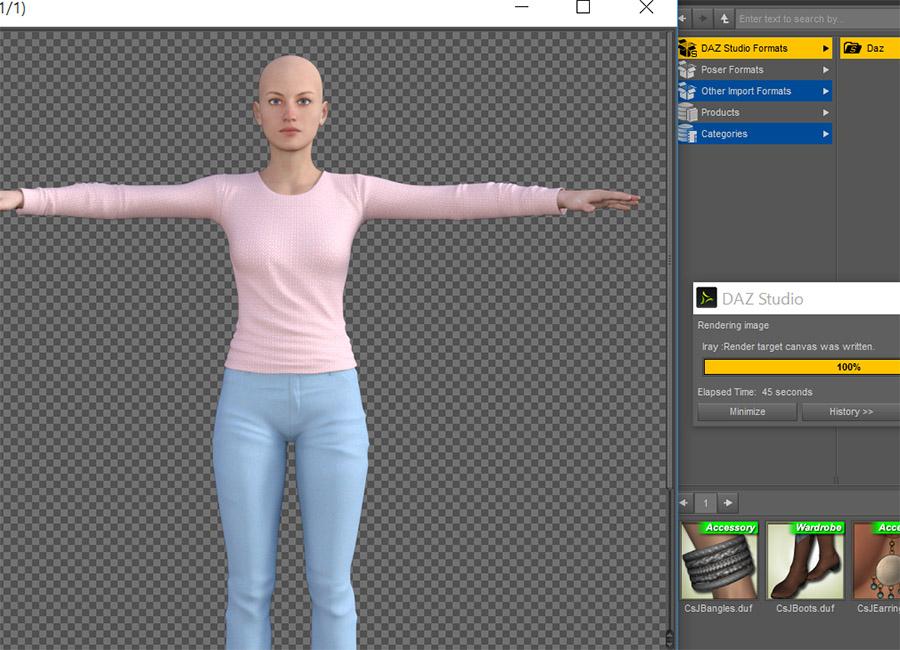The width and height of the screenshot is (900, 650).
Task: Open Poser Formats category
Action: pos(755,69)
